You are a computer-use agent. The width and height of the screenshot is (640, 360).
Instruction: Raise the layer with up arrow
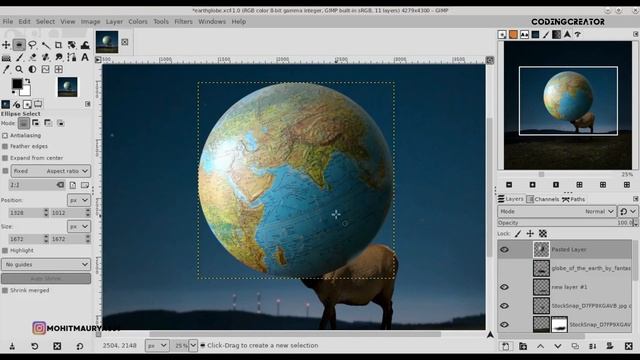point(540,346)
